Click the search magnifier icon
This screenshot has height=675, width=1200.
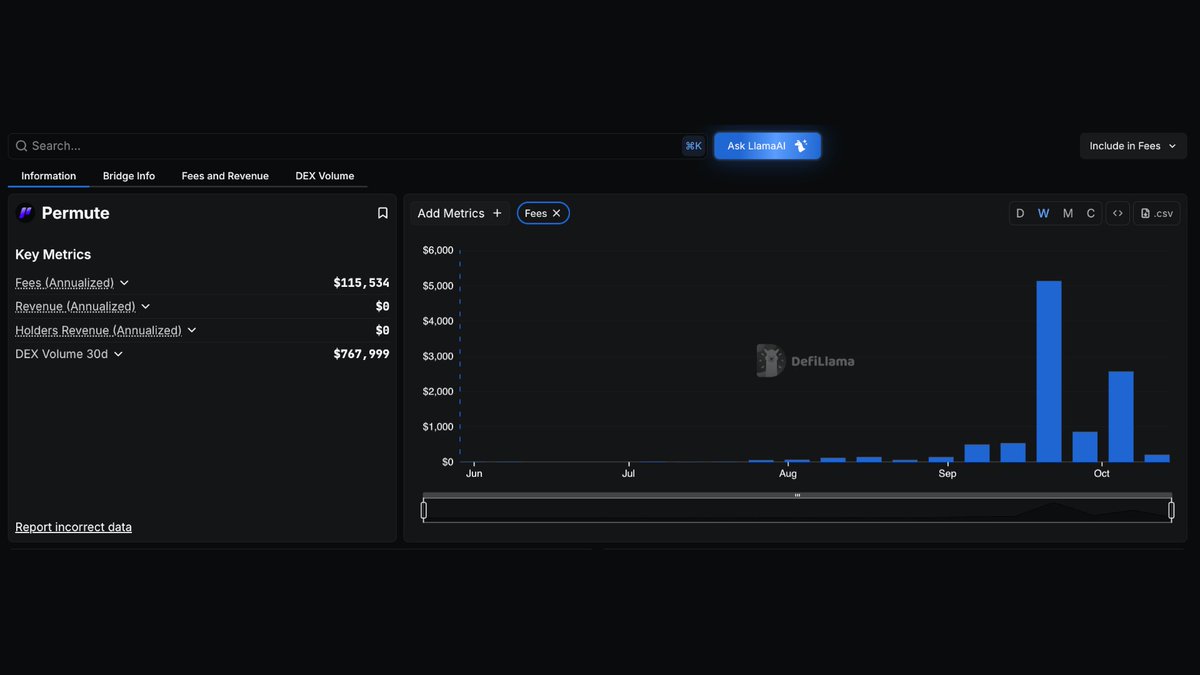tap(21, 146)
